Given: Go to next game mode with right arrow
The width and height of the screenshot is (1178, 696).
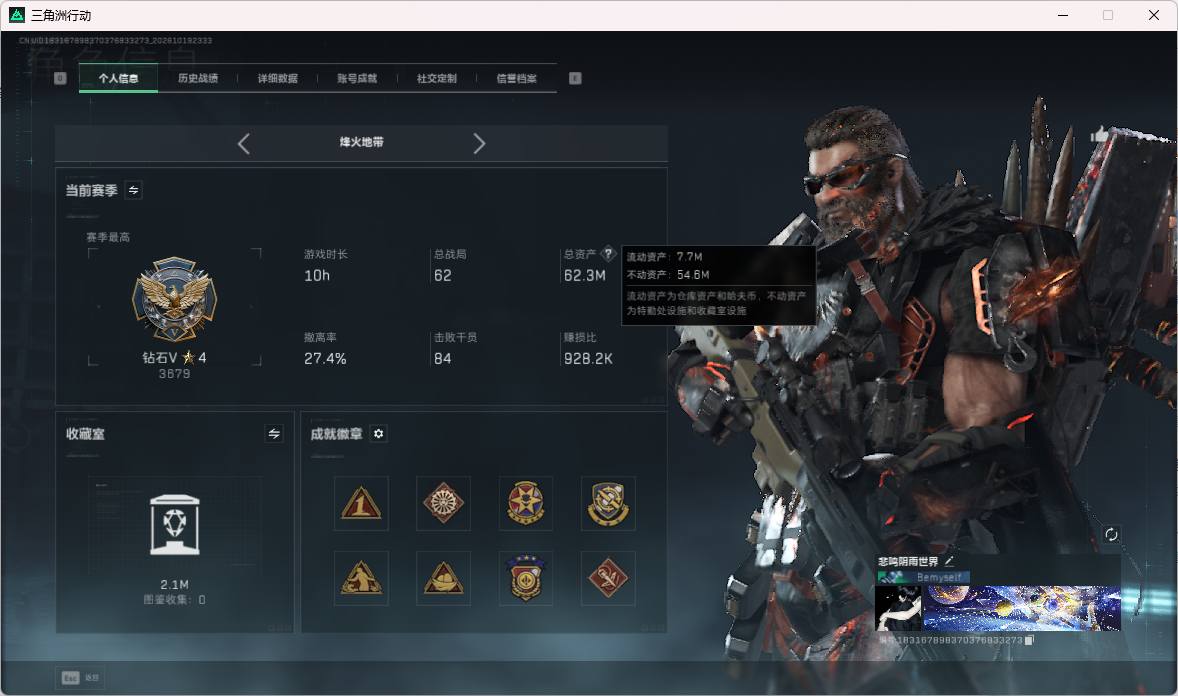Looking at the screenshot, I should coord(479,144).
